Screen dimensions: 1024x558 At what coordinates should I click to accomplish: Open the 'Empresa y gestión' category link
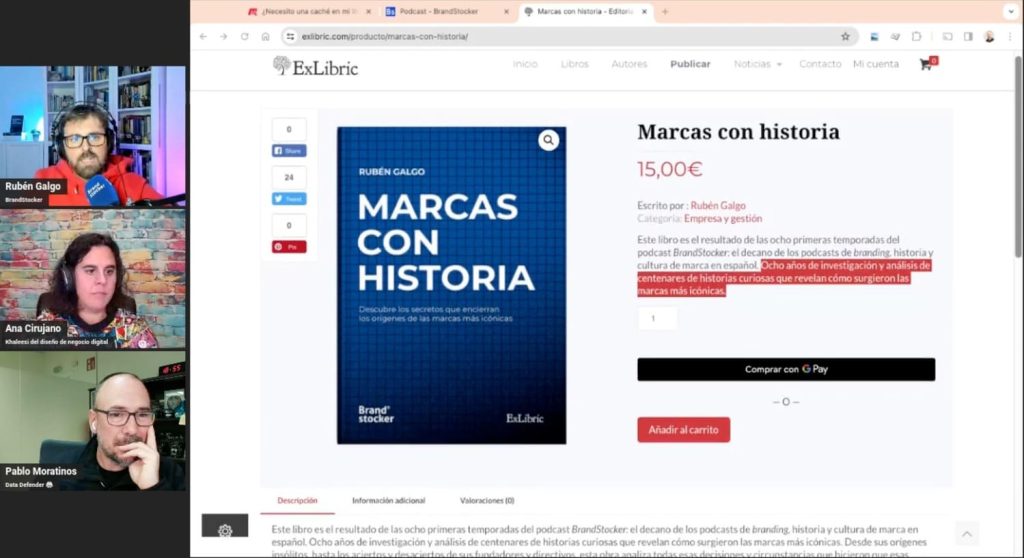[x=723, y=218]
